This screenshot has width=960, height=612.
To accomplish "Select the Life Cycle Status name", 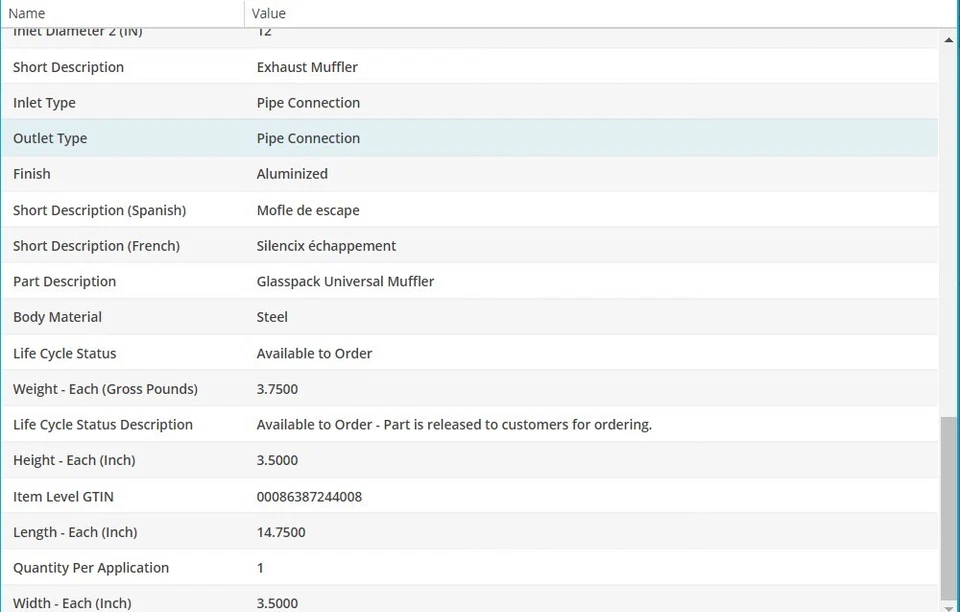I will (x=64, y=354).
